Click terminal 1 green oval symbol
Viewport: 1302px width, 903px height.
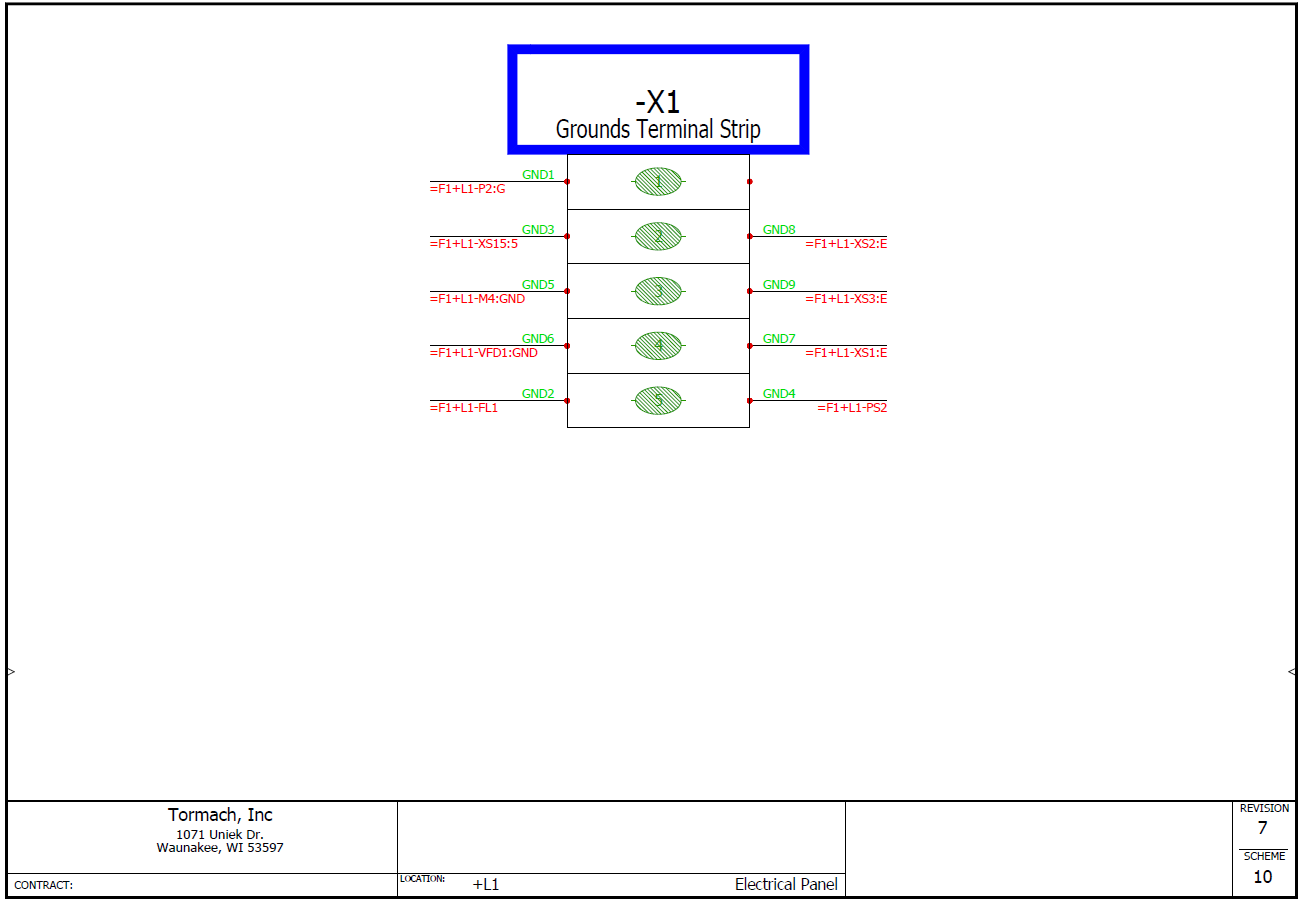coord(658,181)
